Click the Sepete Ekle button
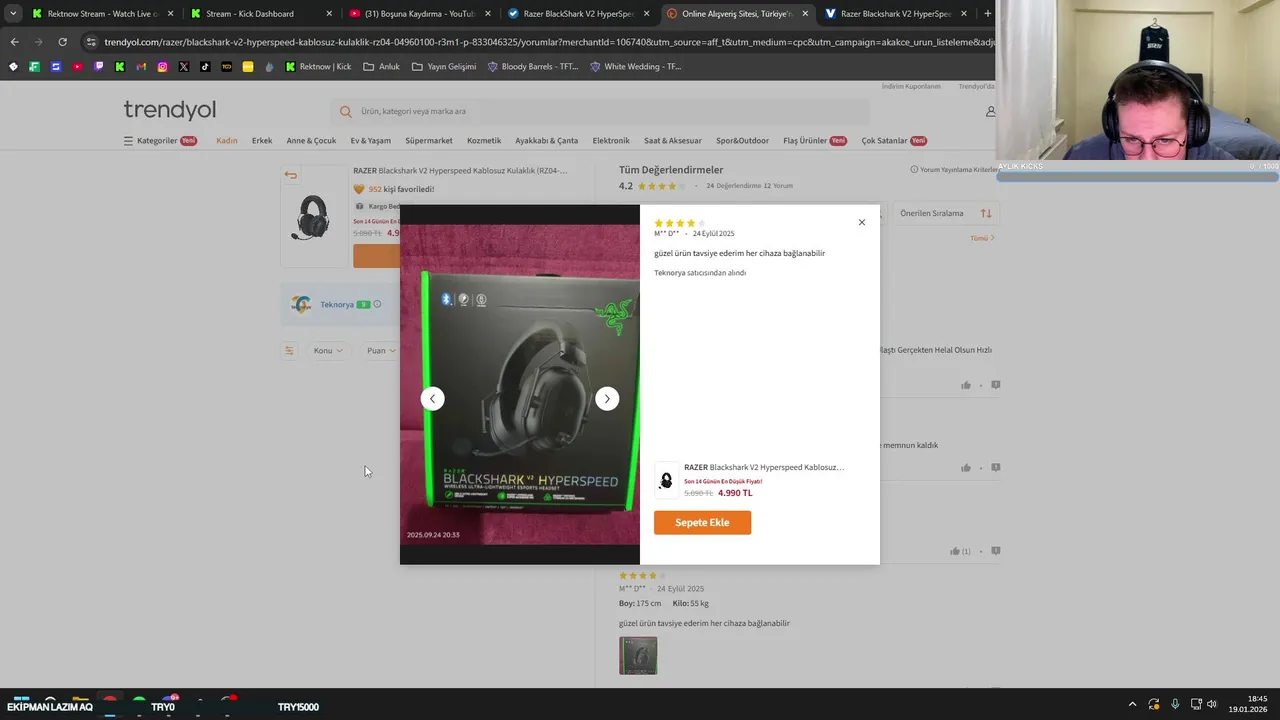 click(702, 522)
